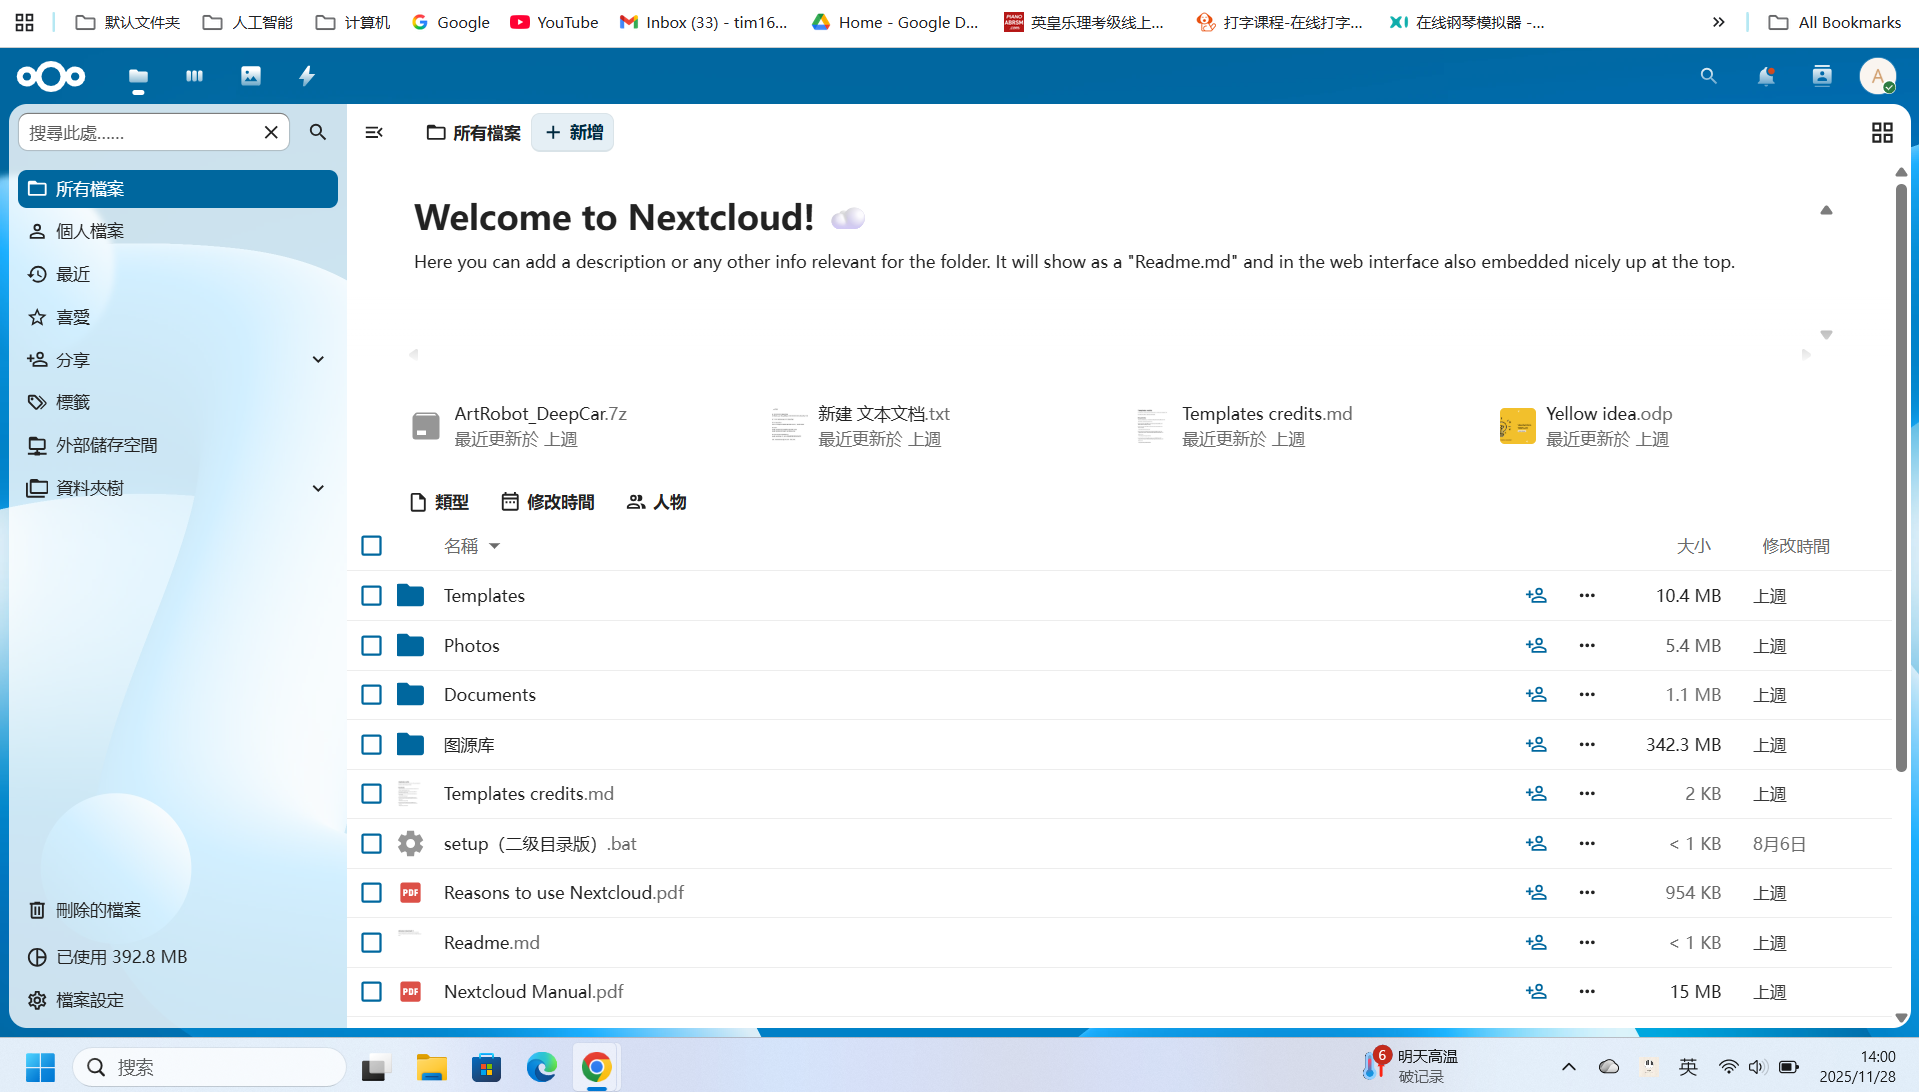Screen dimensions: 1919x1092
Task: Share Nextcloud Manual.pdf
Action: click(1536, 992)
